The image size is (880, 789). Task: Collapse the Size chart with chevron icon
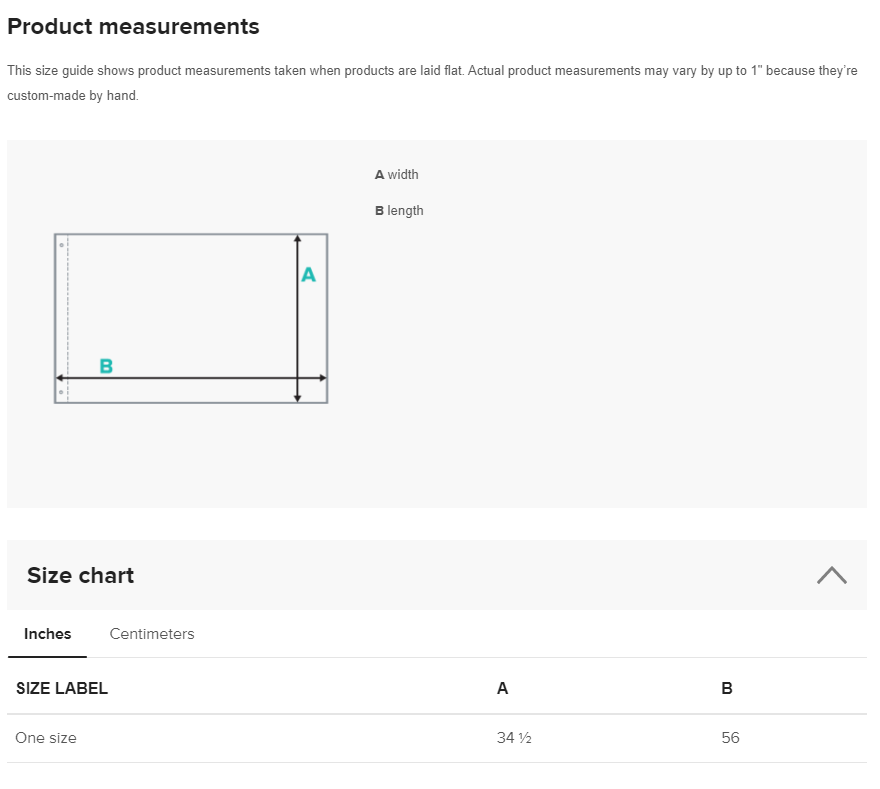tap(831, 575)
